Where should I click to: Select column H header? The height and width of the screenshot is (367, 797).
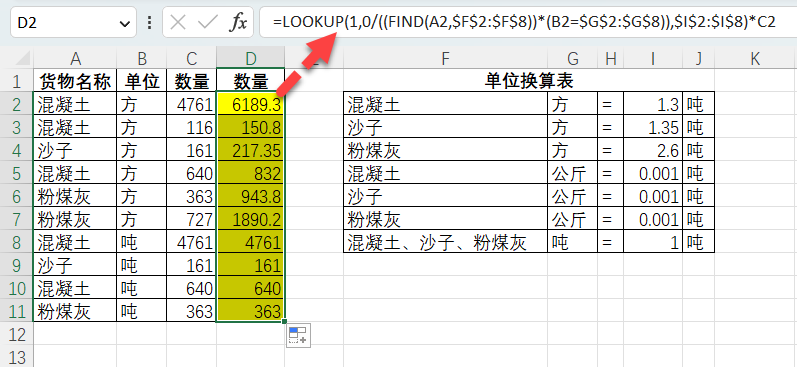point(611,59)
